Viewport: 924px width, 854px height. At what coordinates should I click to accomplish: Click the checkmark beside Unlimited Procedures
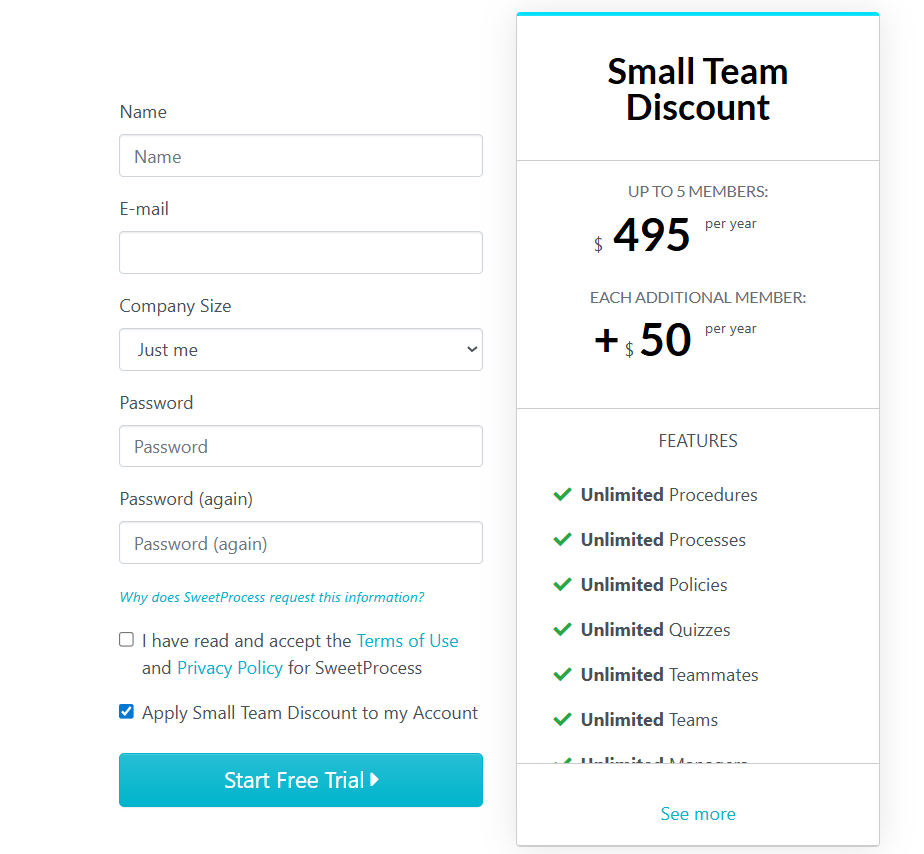[562, 494]
